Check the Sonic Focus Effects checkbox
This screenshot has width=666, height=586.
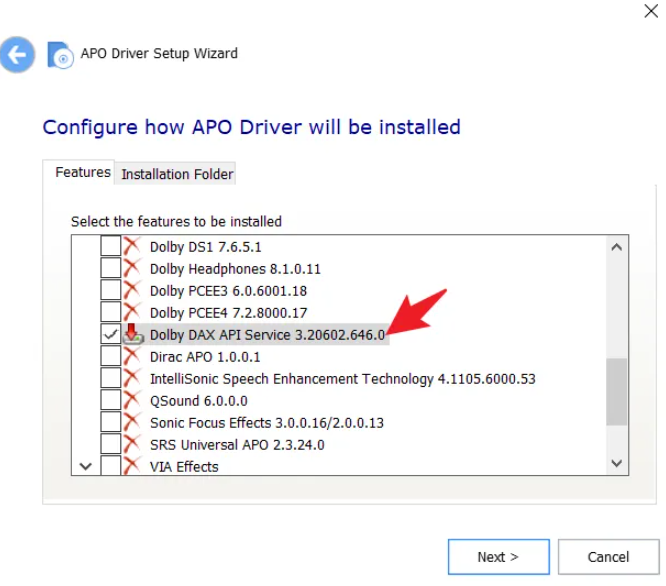pyautogui.click(x=111, y=422)
